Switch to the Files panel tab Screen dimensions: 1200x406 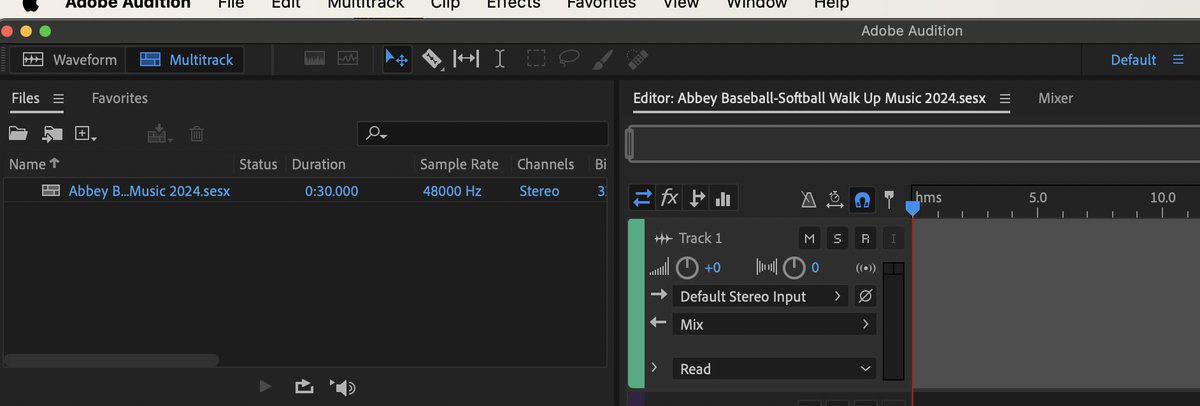tap(26, 98)
